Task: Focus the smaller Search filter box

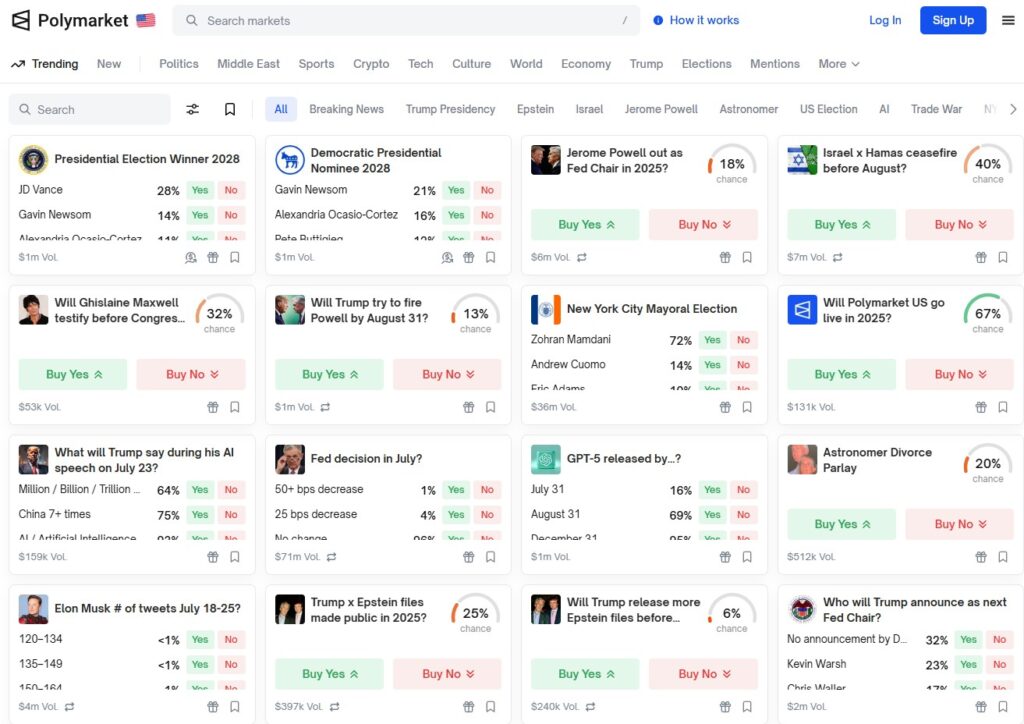Action: [89, 109]
